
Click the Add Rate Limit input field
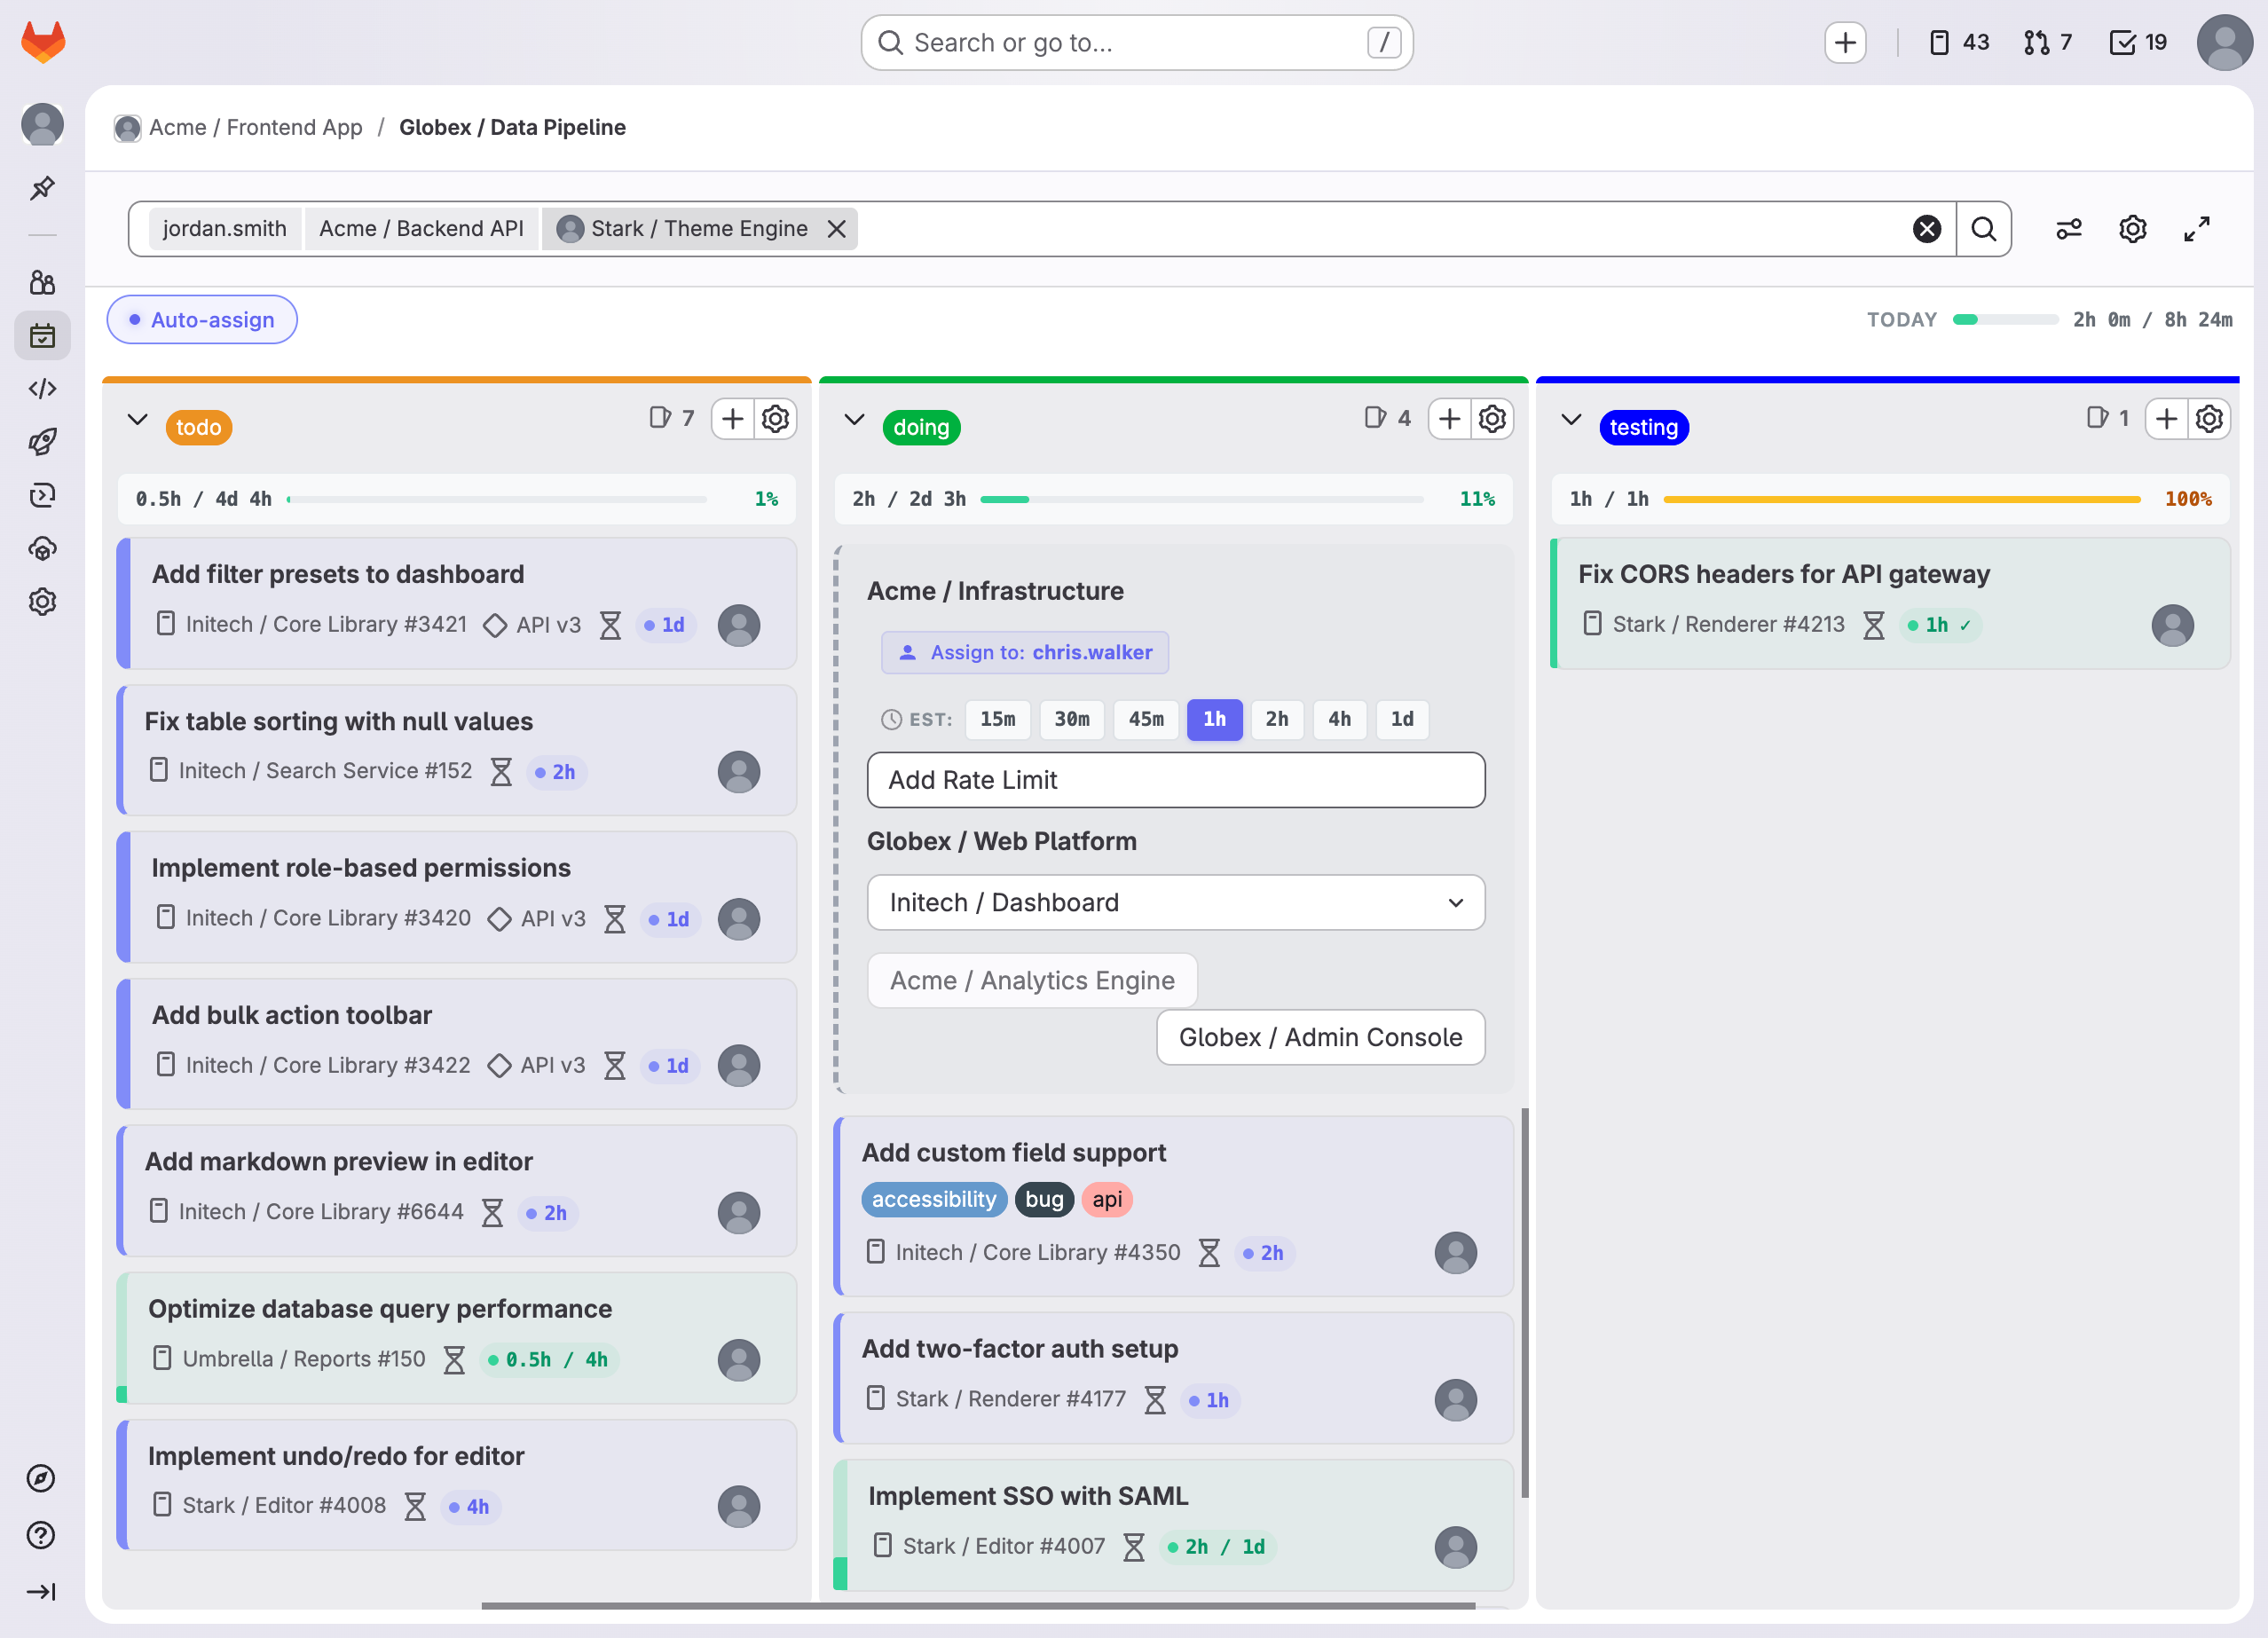click(1175, 780)
